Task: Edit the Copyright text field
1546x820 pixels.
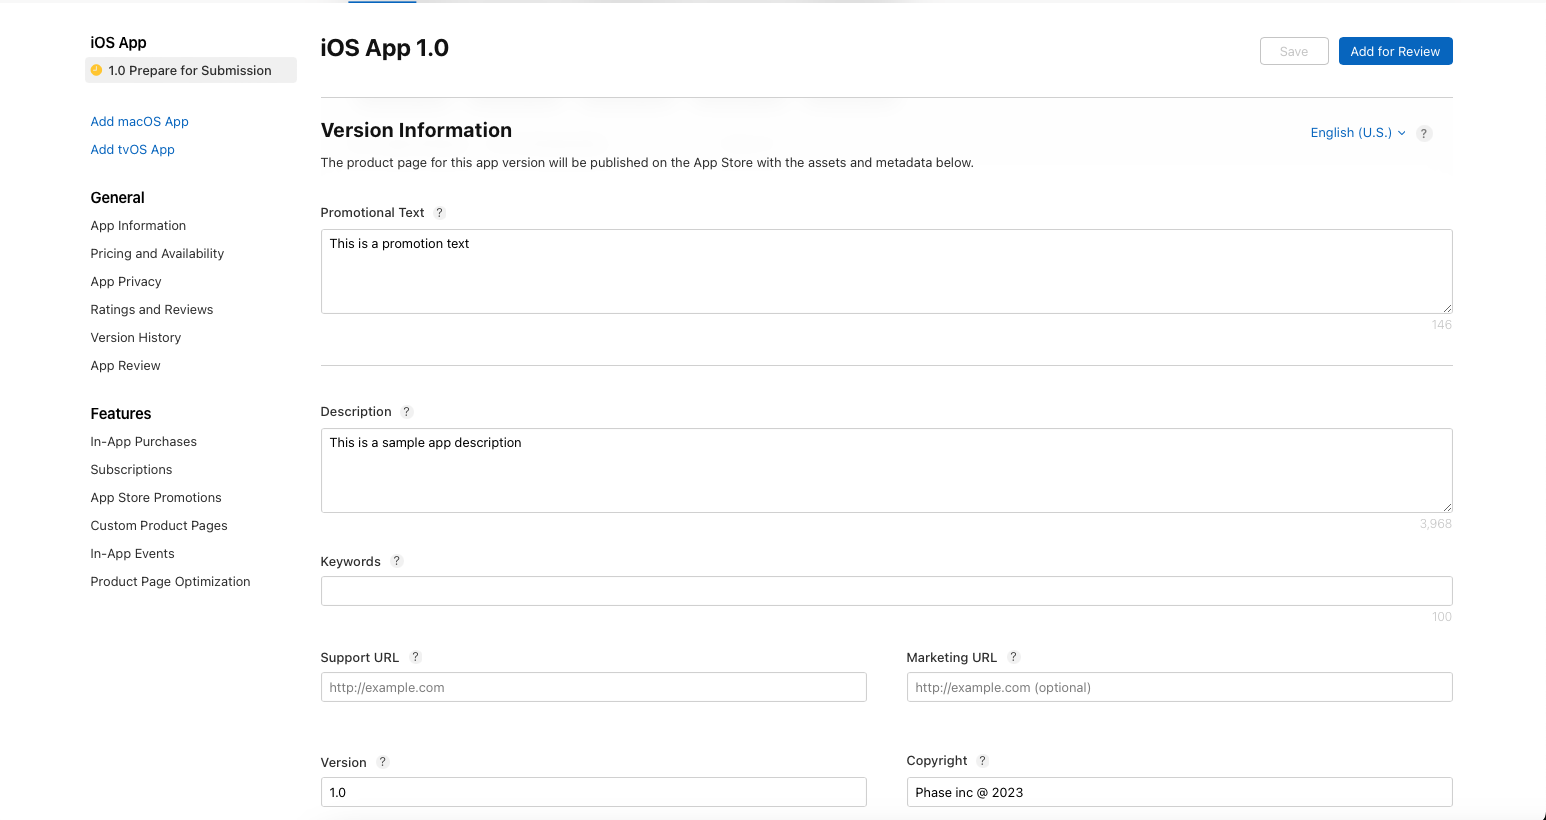Action: [x=1179, y=792]
